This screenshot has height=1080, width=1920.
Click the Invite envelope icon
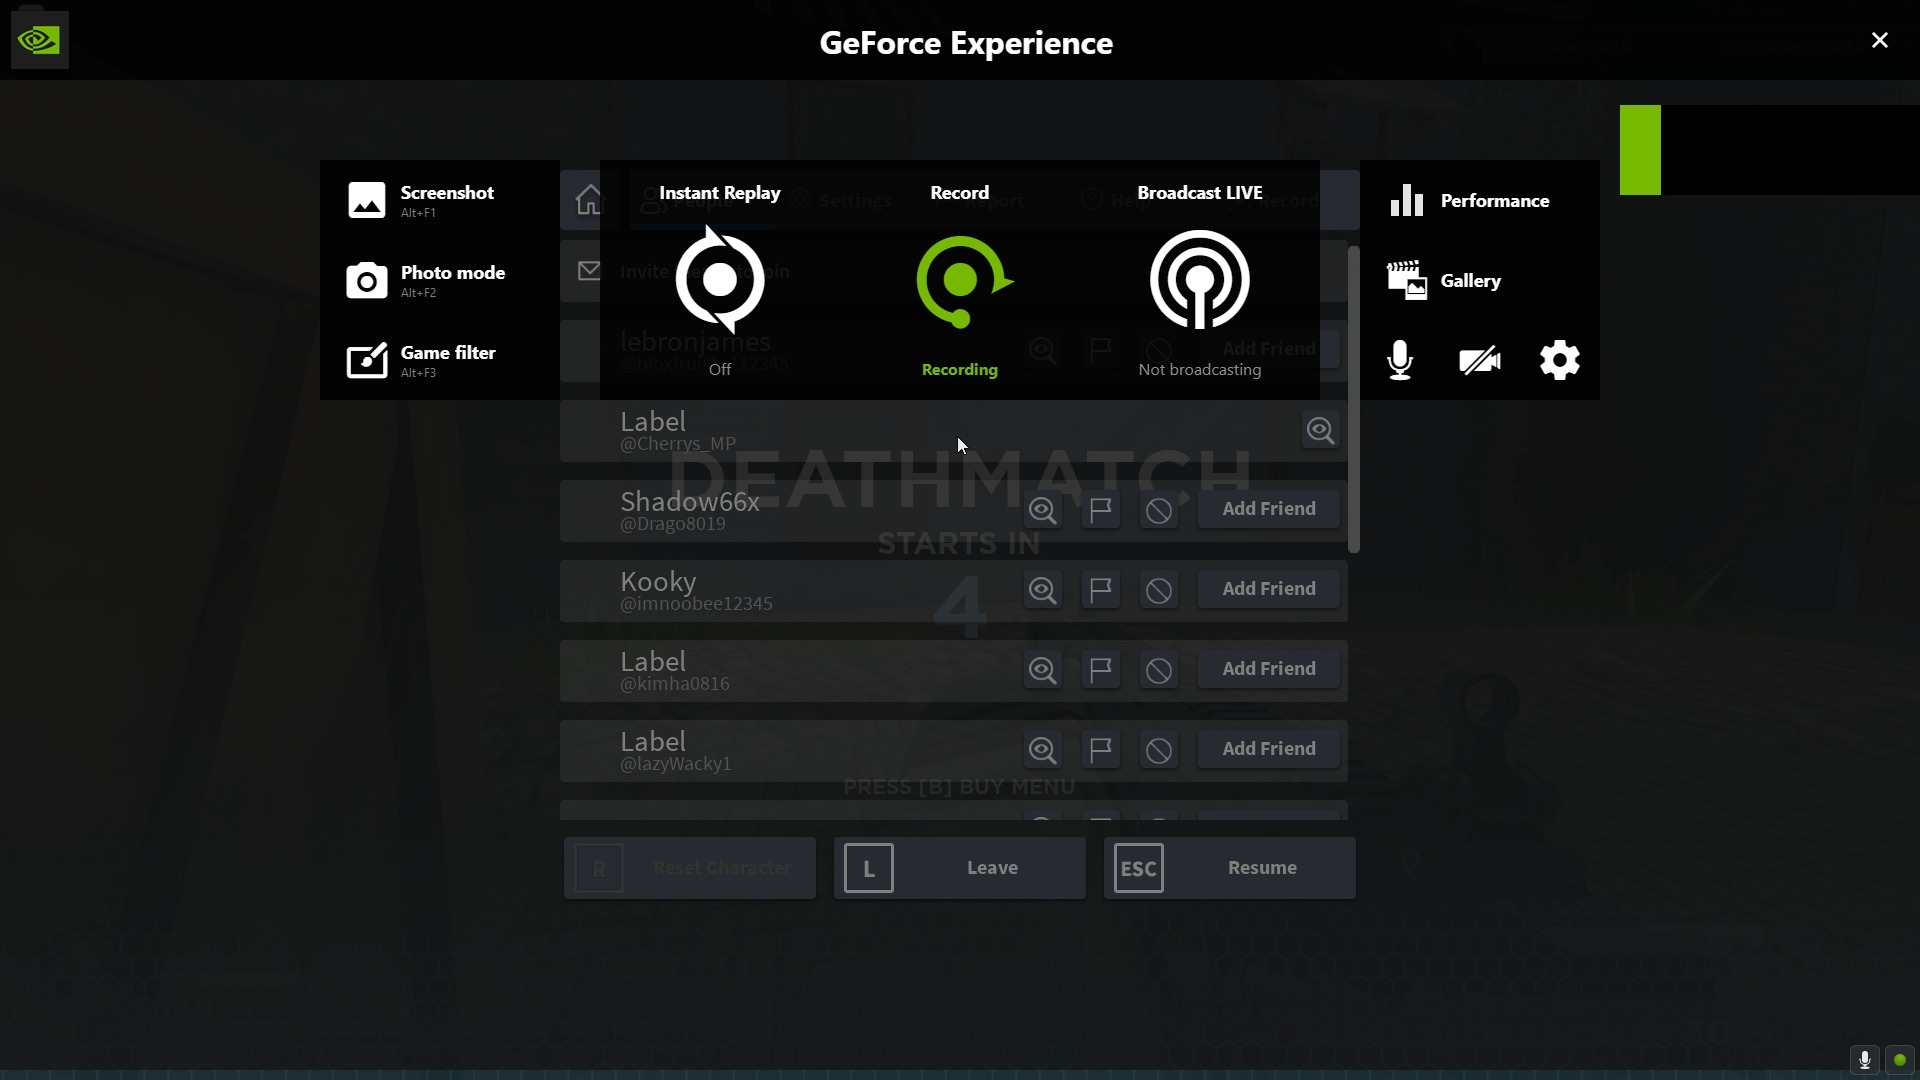(589, 270)
